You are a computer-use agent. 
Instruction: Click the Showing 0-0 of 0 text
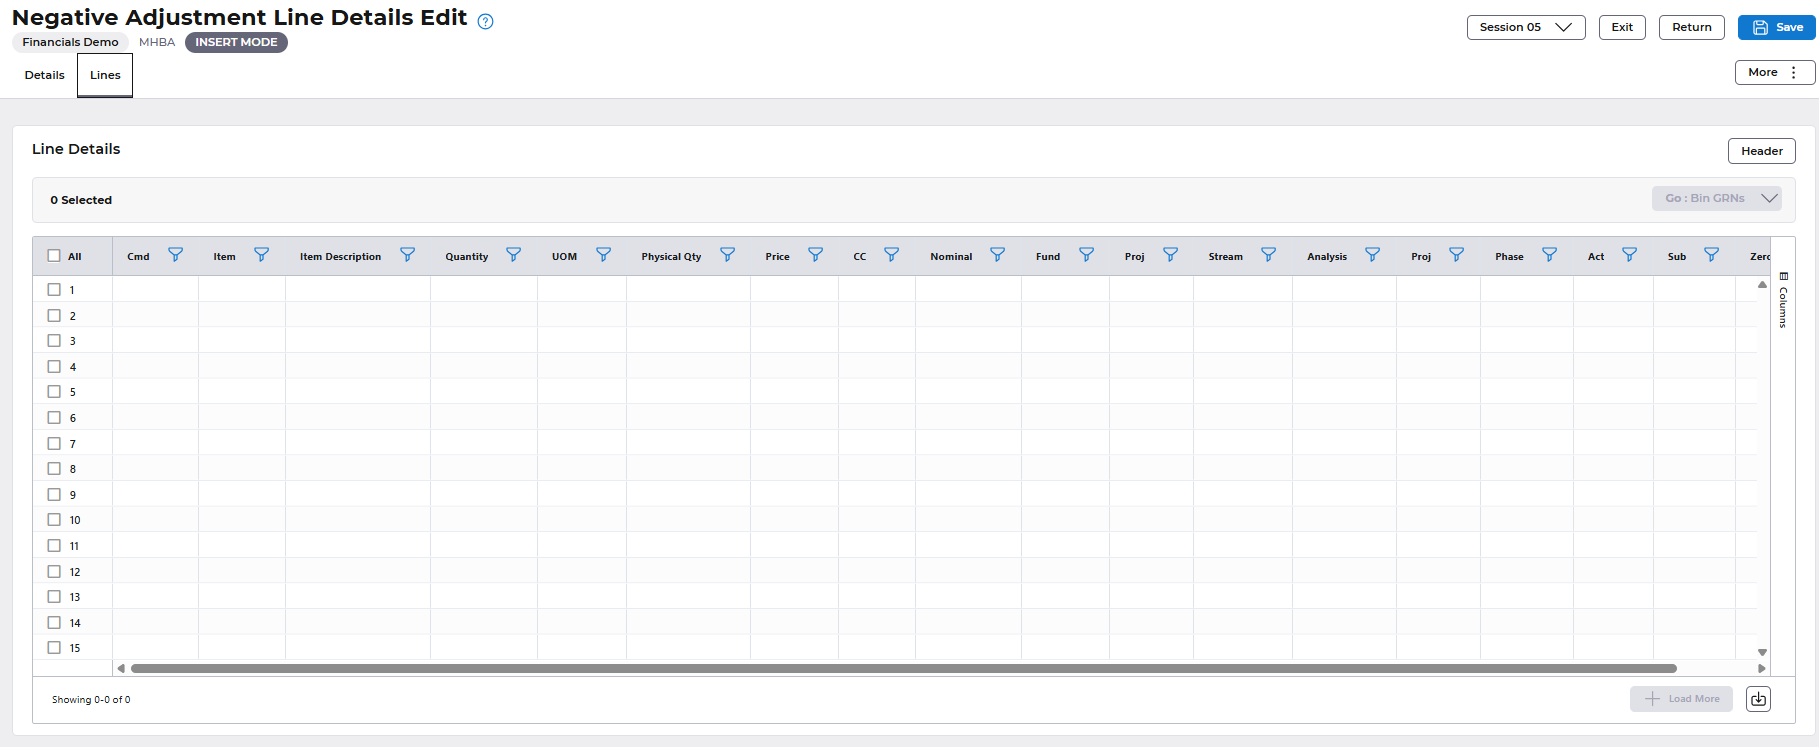[91, 700]
